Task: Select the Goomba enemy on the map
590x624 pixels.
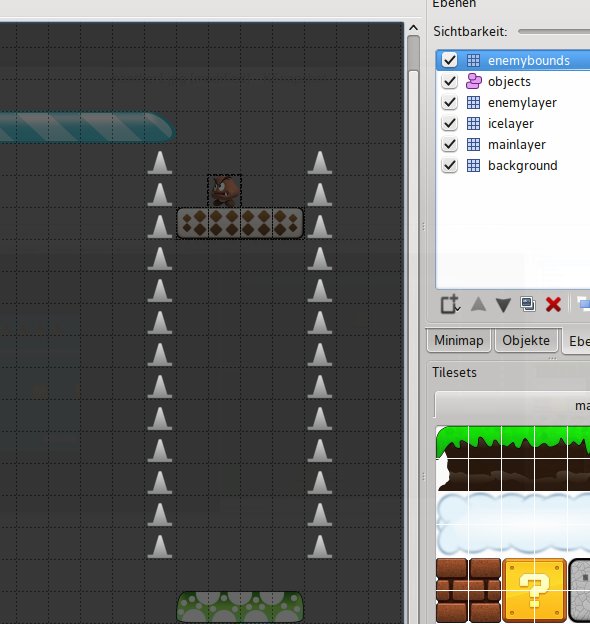Action: pos(225,191)
